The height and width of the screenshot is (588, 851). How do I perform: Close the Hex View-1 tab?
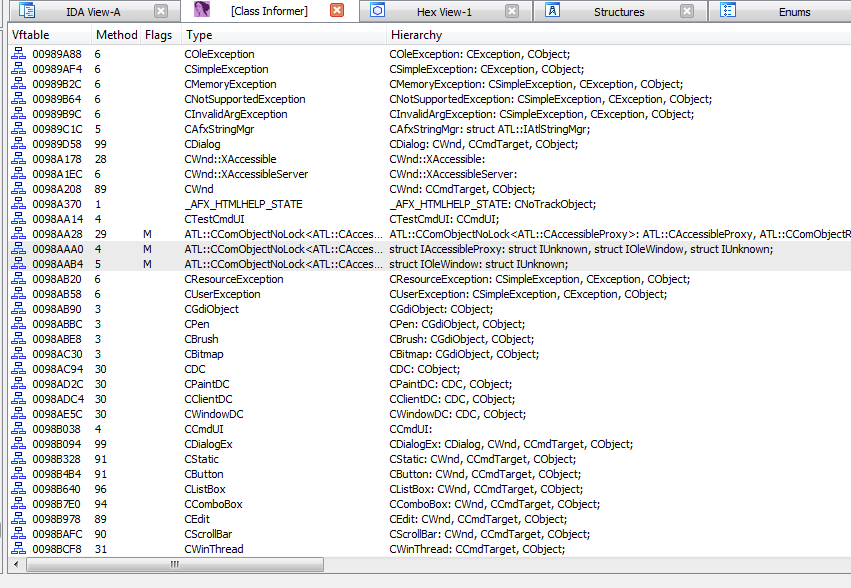coord(512,11)
